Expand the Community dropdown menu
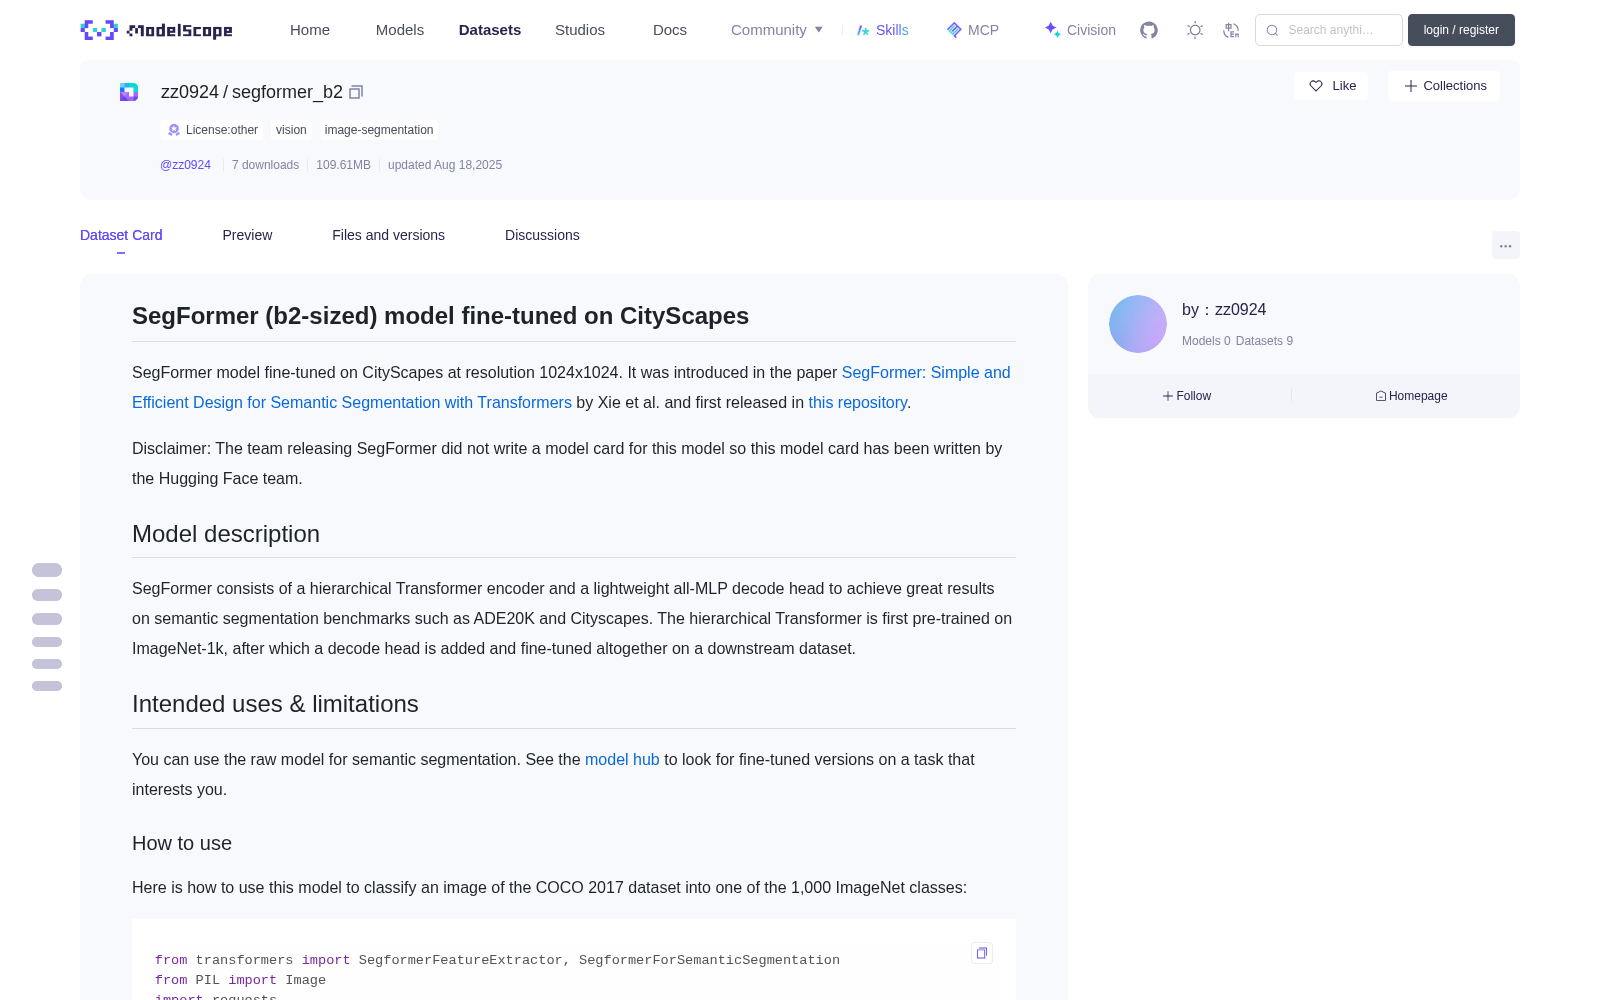 click(x=777, y=30)
